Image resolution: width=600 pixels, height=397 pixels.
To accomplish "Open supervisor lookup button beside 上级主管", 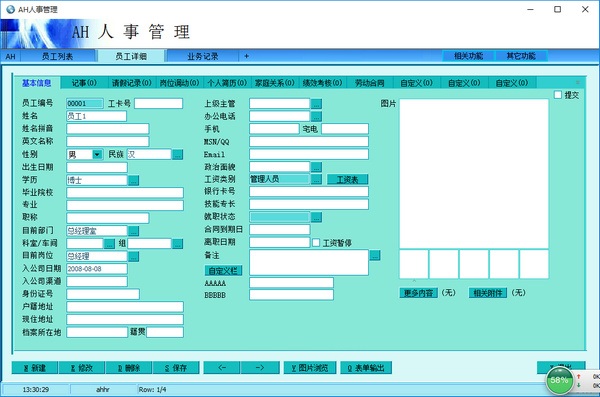I will click(316, 103).
